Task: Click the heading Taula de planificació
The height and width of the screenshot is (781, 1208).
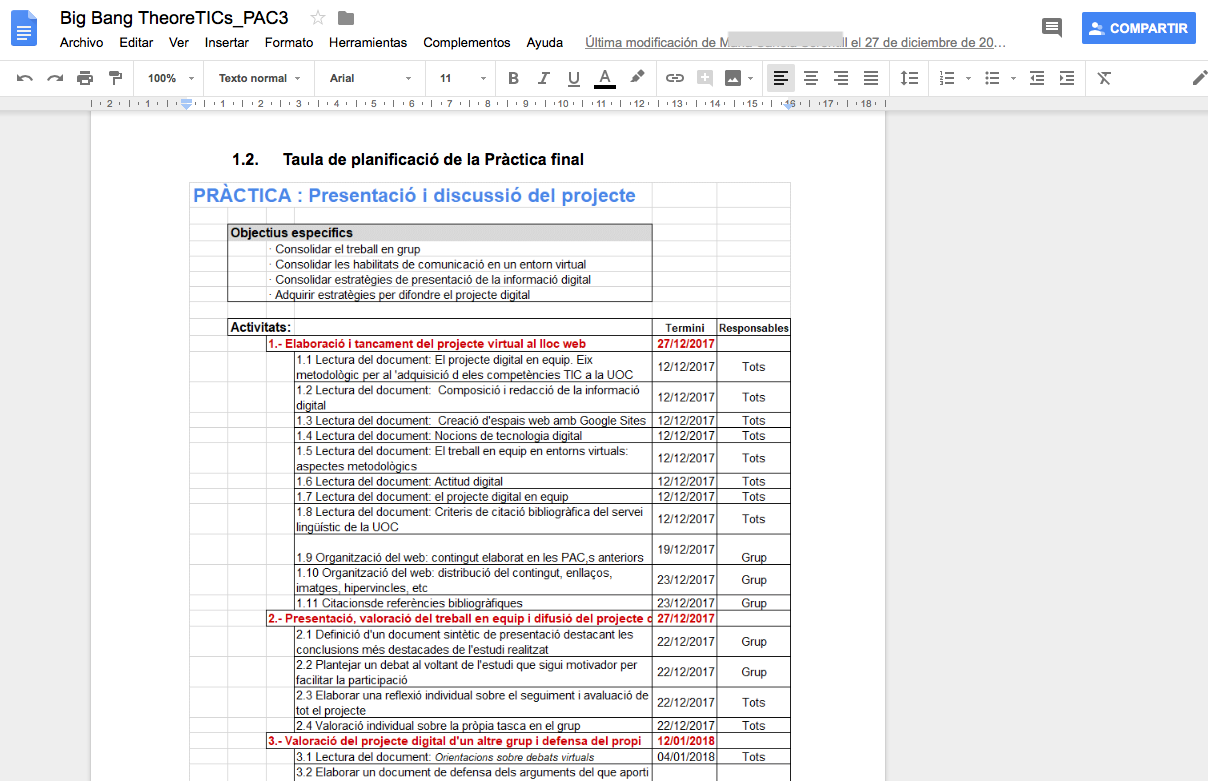Action: pyautogui.click(x=433, y=159)
